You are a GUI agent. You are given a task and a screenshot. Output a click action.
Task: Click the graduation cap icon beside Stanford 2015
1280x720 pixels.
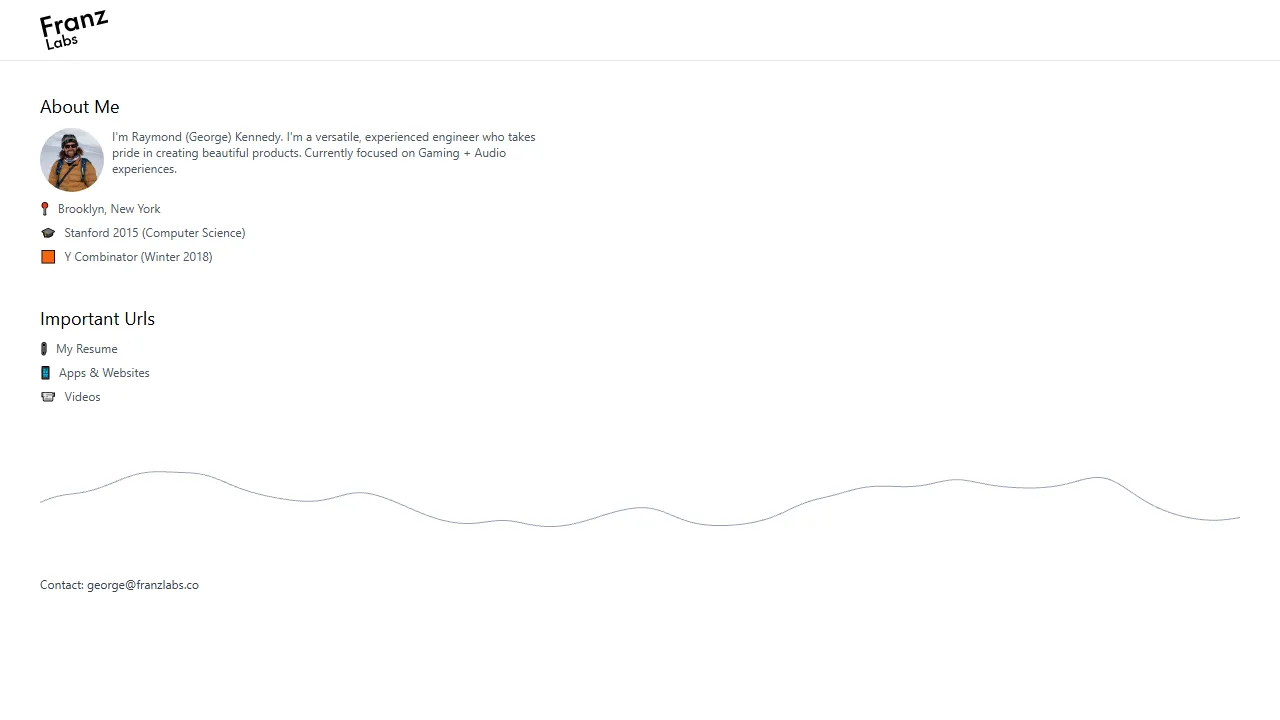[48, 232]
